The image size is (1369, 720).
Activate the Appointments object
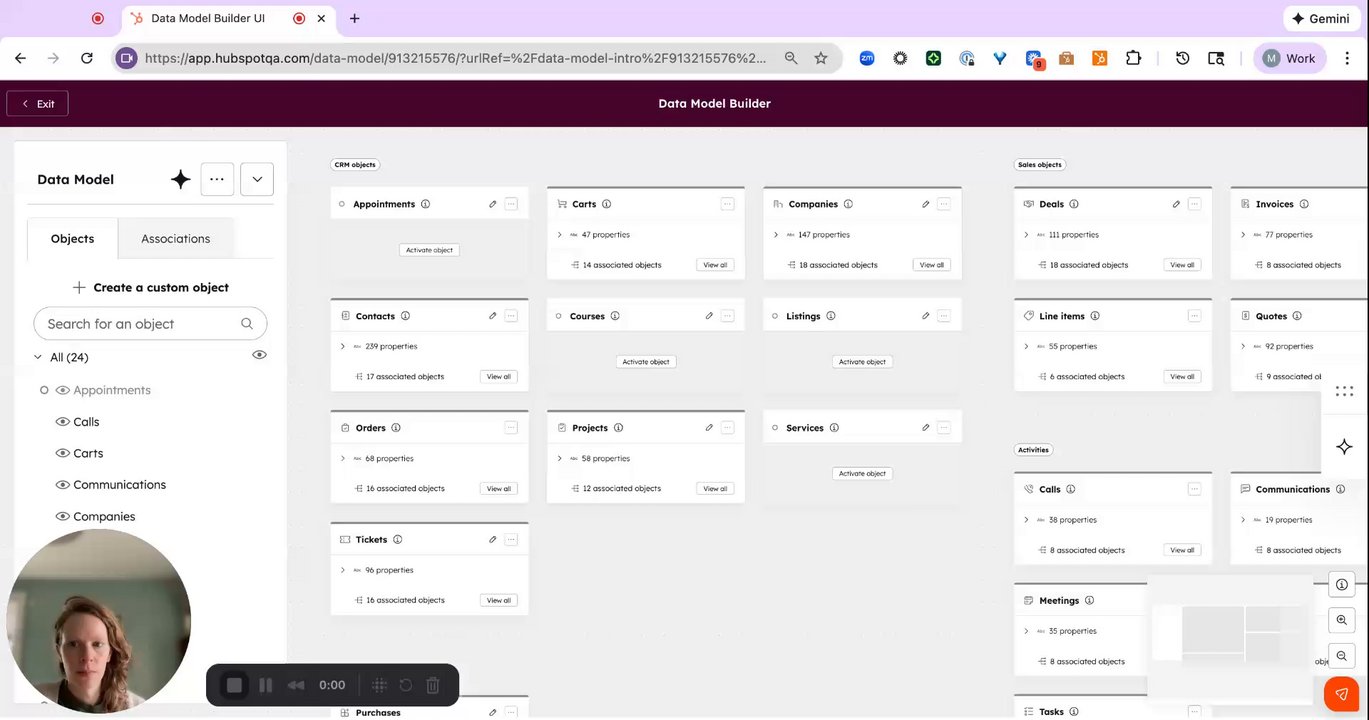(x=430, y=250)
